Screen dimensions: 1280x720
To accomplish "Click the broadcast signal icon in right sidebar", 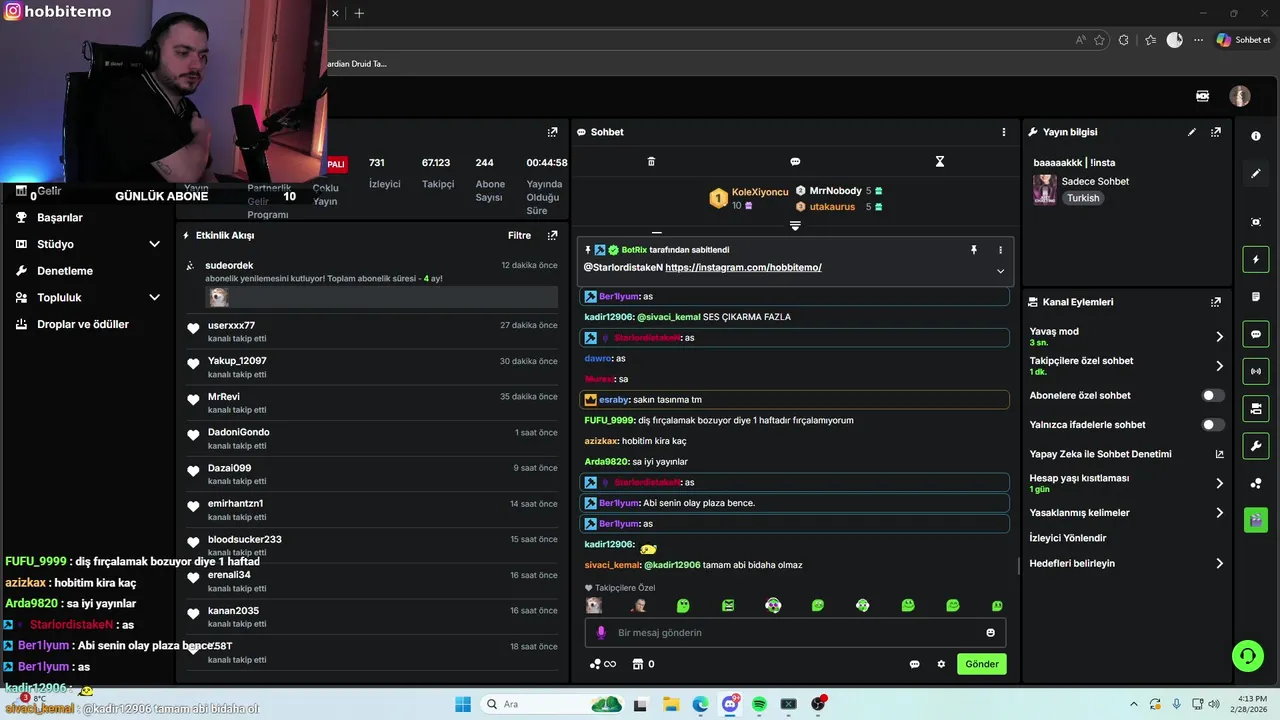I will tap(1256, 371).
